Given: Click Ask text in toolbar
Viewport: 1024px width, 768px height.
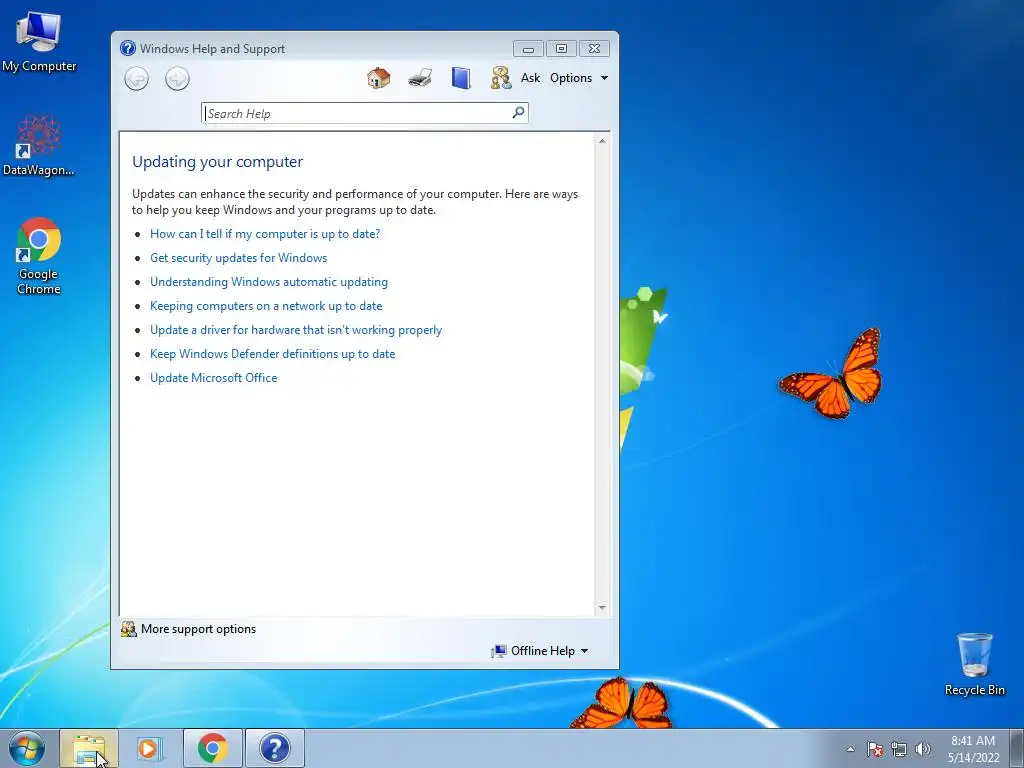Looking at the screenshot, I should 530,78.
